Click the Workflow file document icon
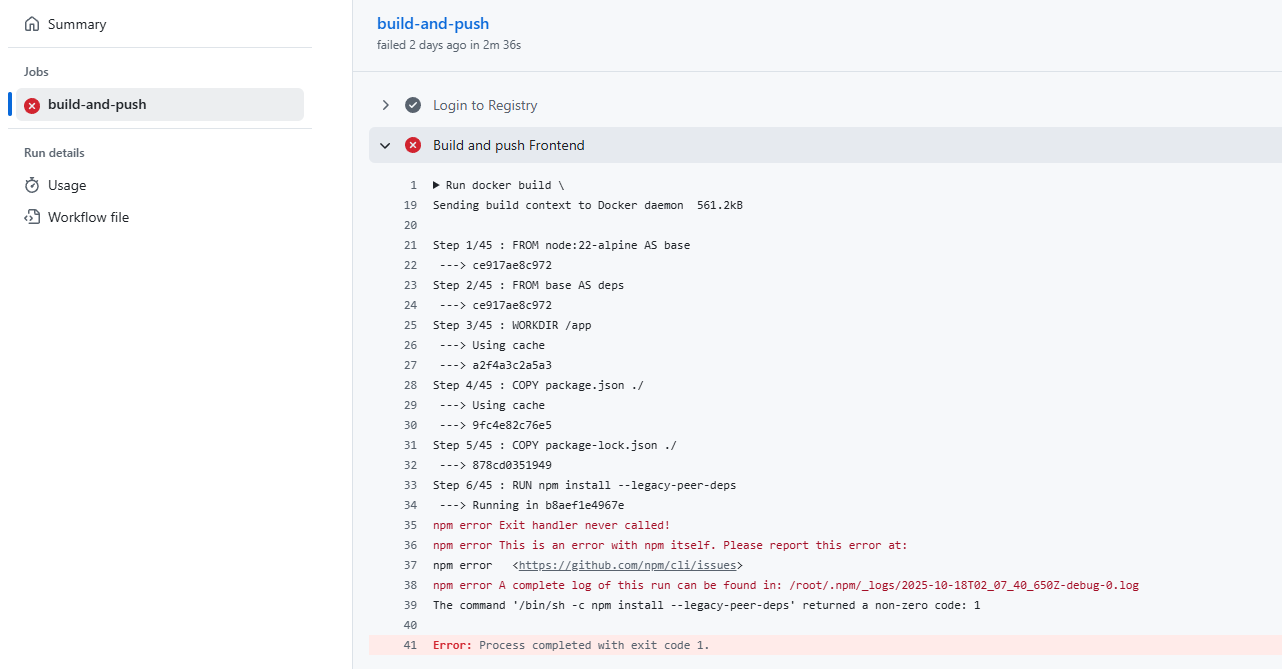1282x669 pixels. pos(33,216)
